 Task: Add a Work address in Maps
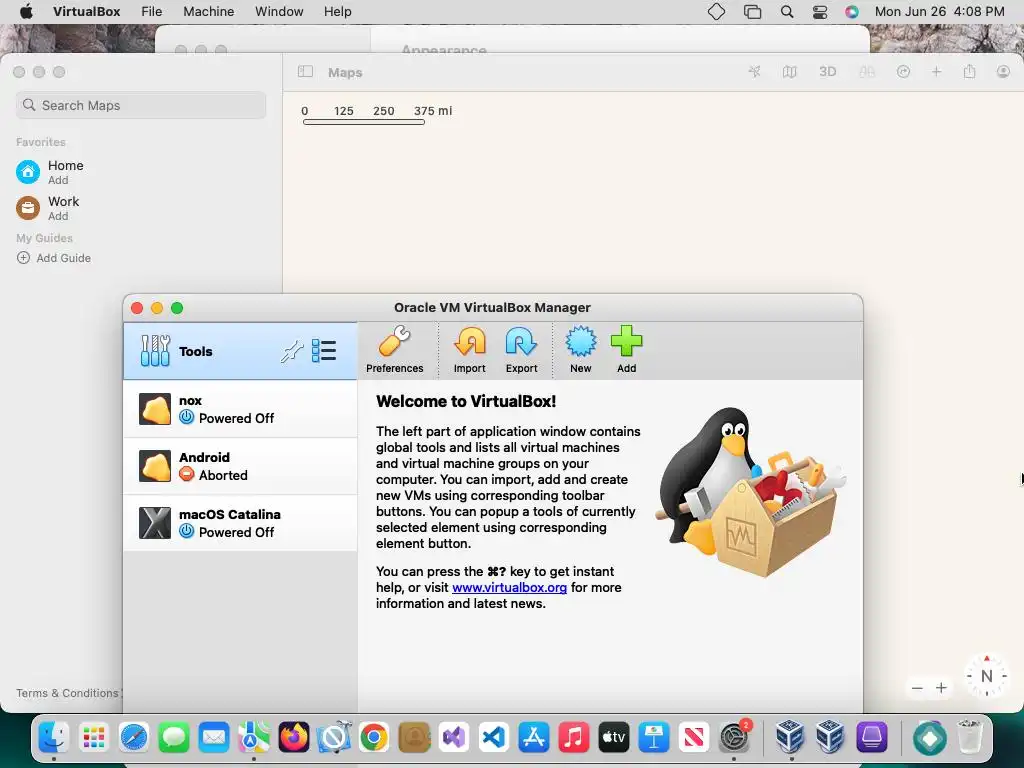[48, 208]
